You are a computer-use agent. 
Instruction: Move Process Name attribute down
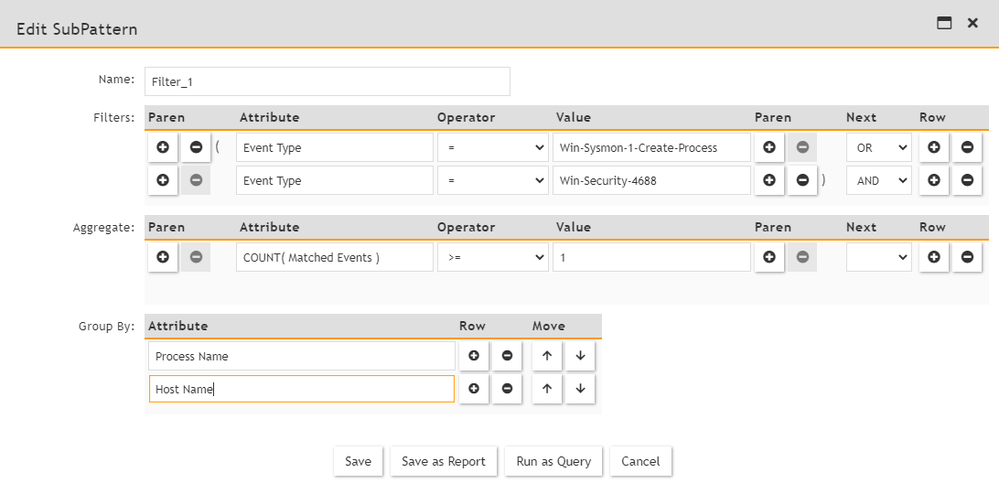point(580,356)
